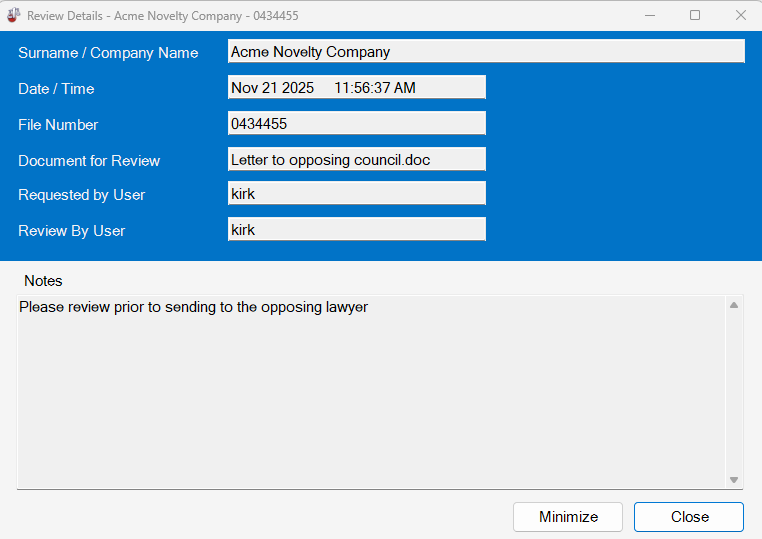The image size is (762, 539).
Task: Focus the File Number field showing 0434455
Action: pyautogui.click(x=356, y=124)
